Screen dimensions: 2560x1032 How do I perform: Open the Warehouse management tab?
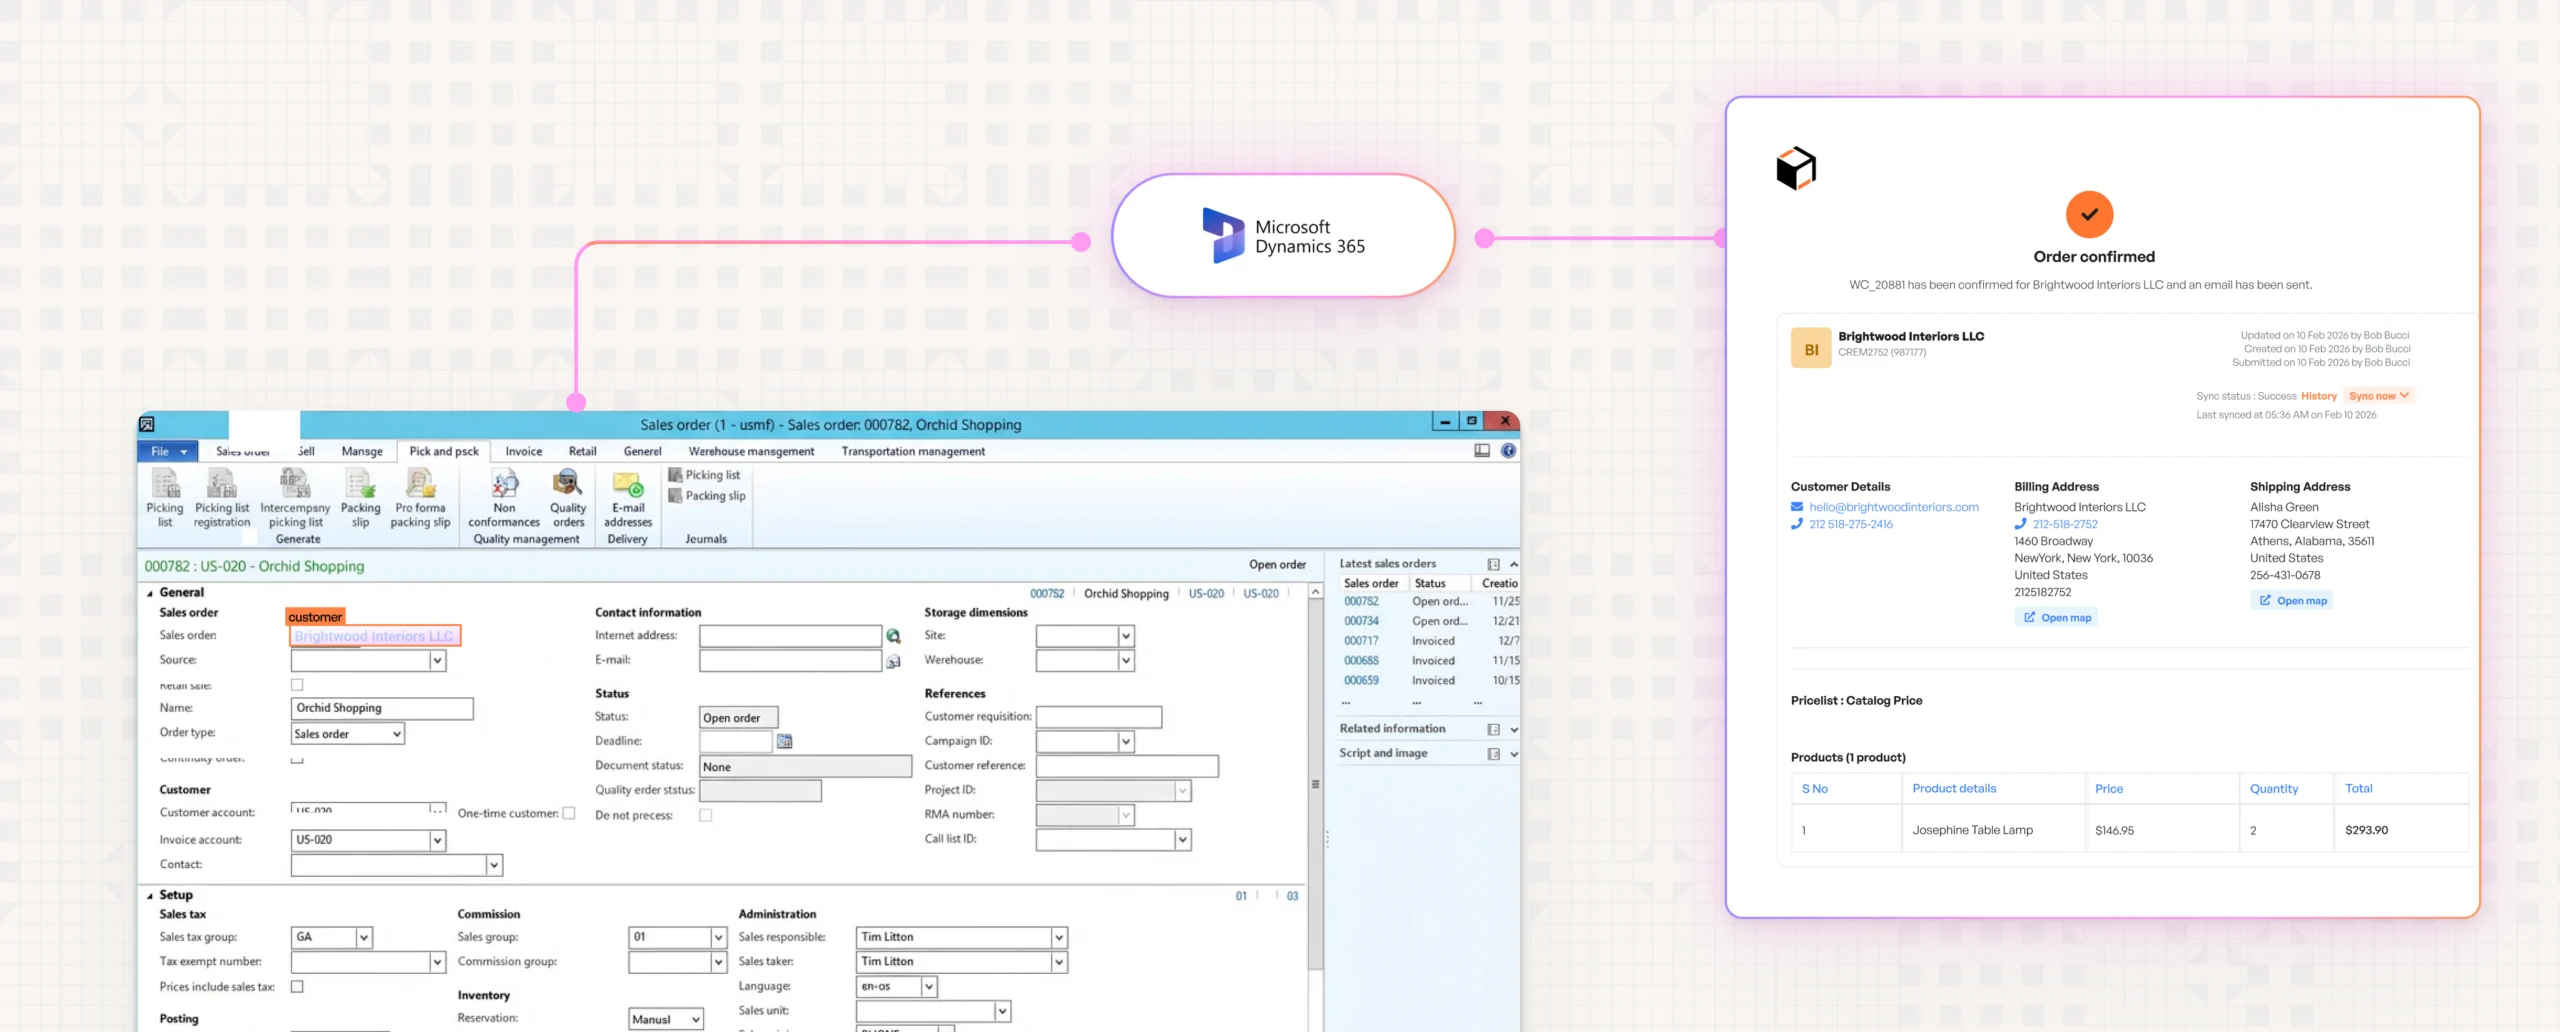point(751,451)
